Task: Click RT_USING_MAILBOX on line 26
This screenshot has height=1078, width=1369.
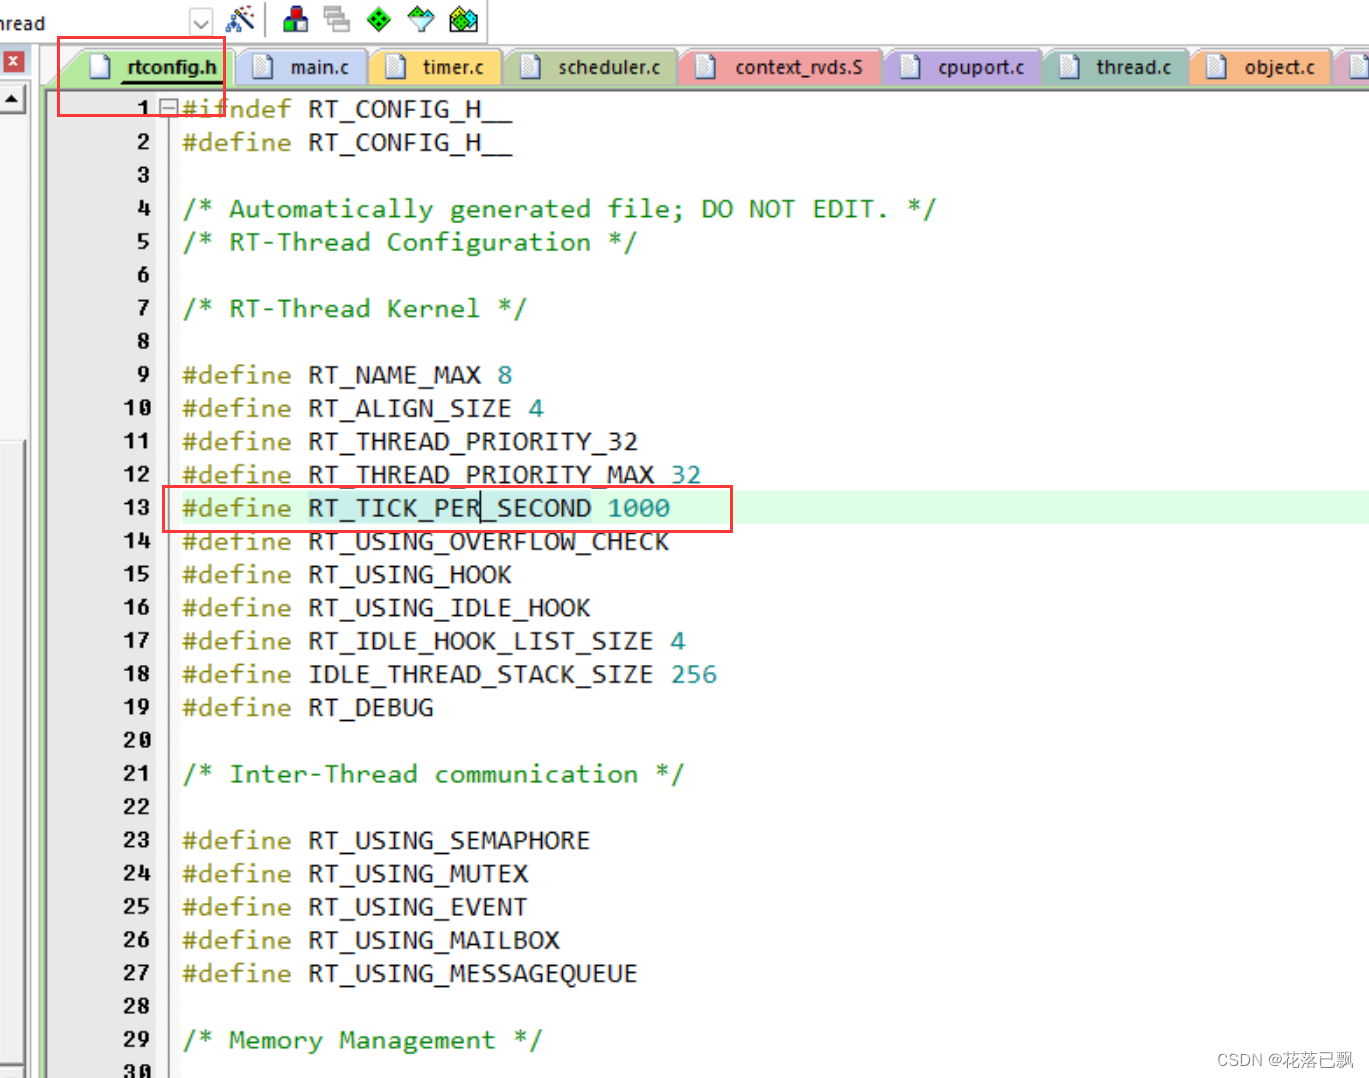Action: coord(433,940)
